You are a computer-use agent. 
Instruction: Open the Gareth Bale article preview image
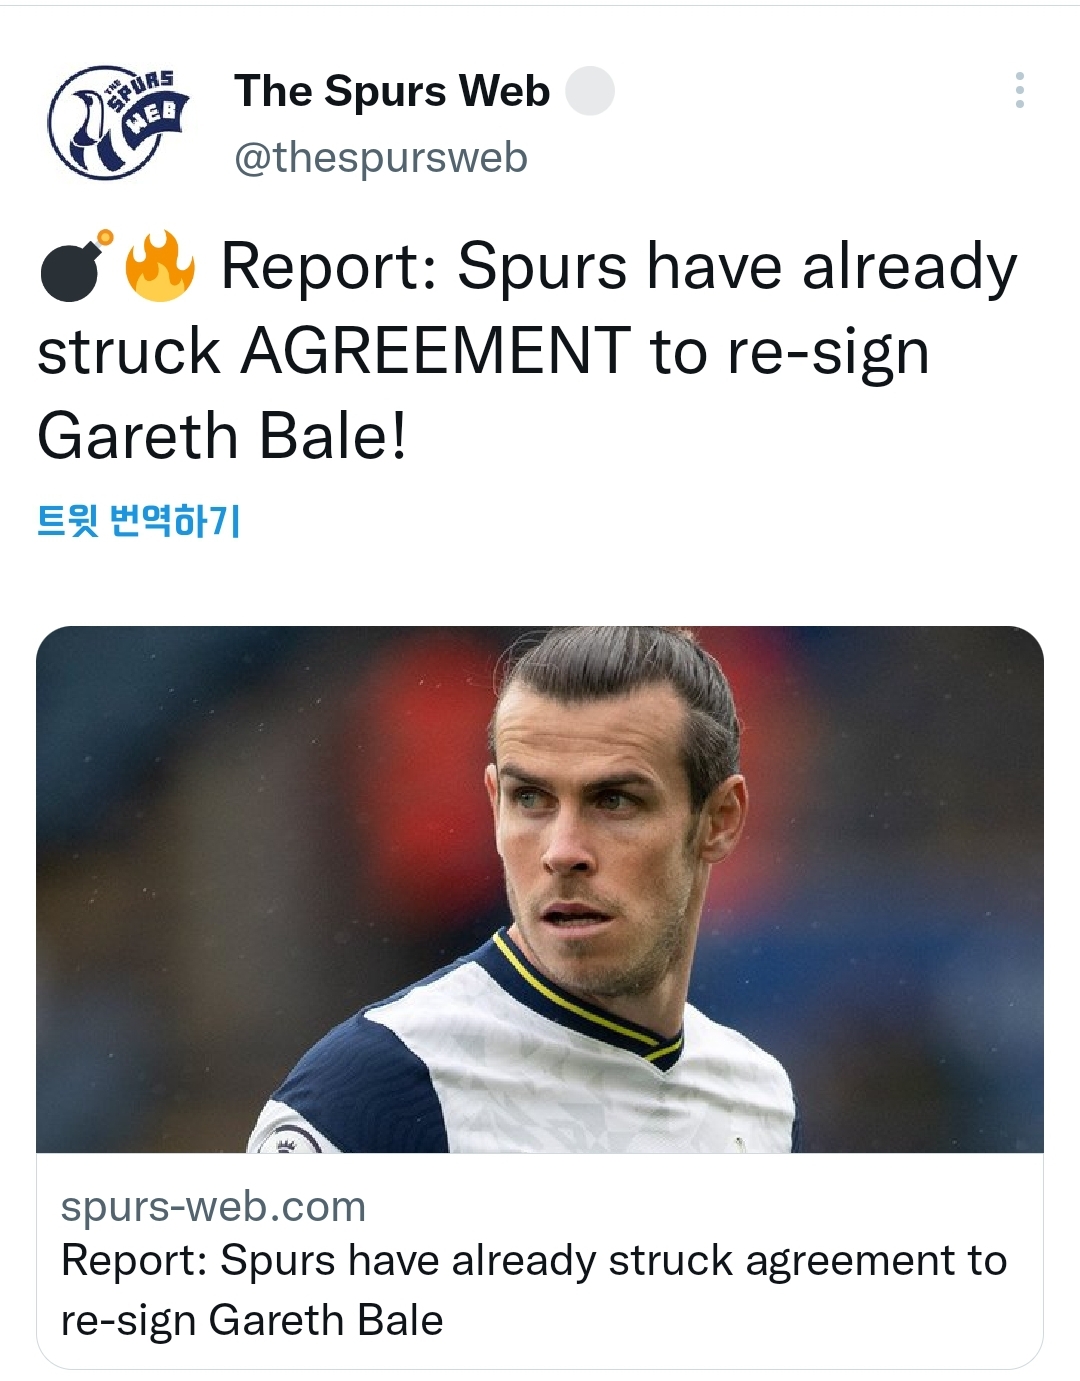[x=540, y=889]
